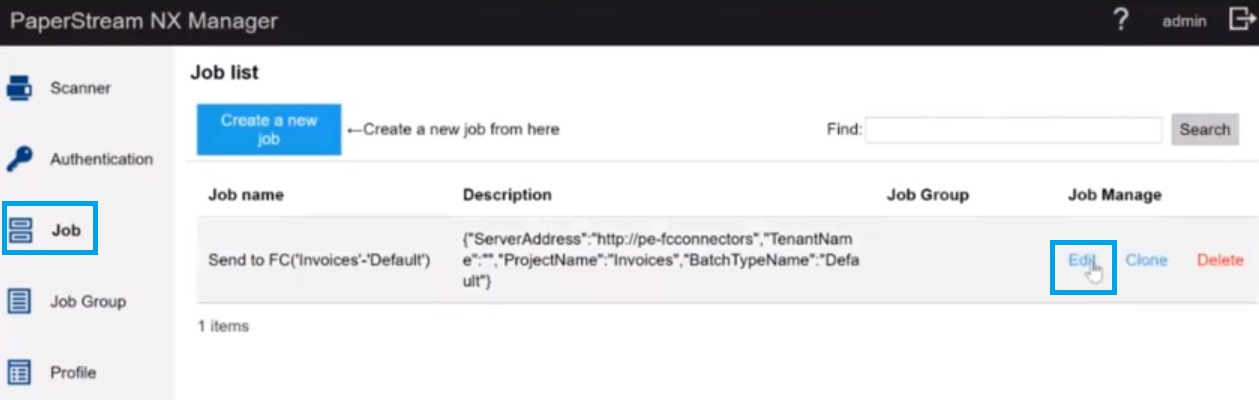Click the Authentication key icon
The height and width of the screenshot is (400, 1259).
click(x=20, y=159)
